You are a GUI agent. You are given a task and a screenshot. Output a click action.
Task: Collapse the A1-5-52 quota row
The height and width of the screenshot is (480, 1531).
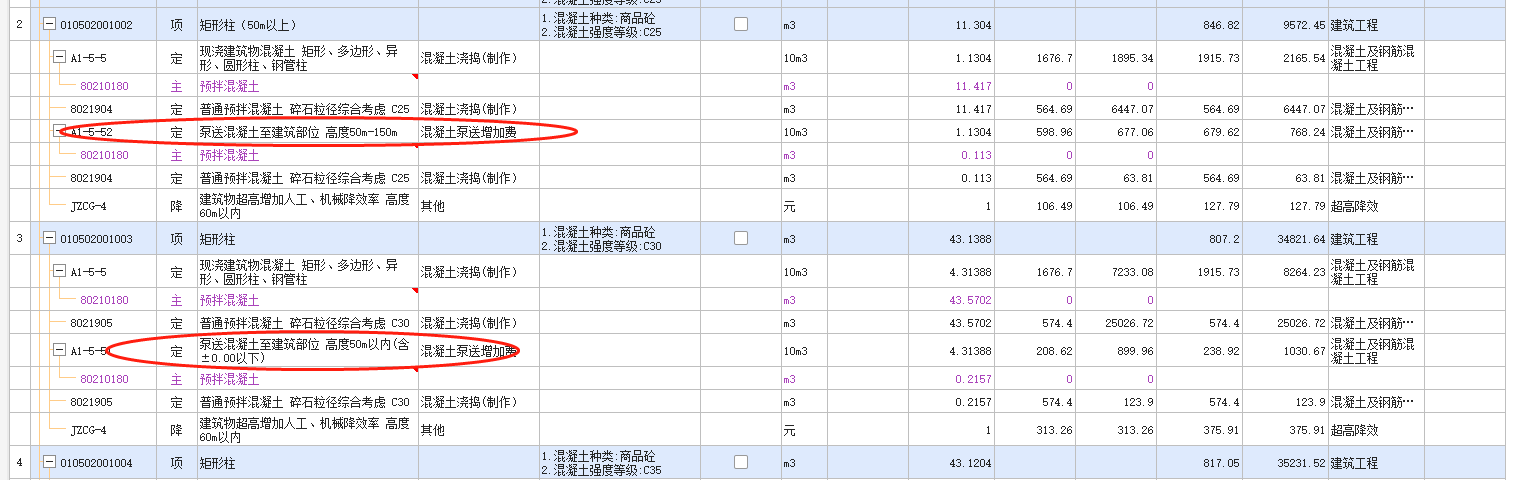59,131
